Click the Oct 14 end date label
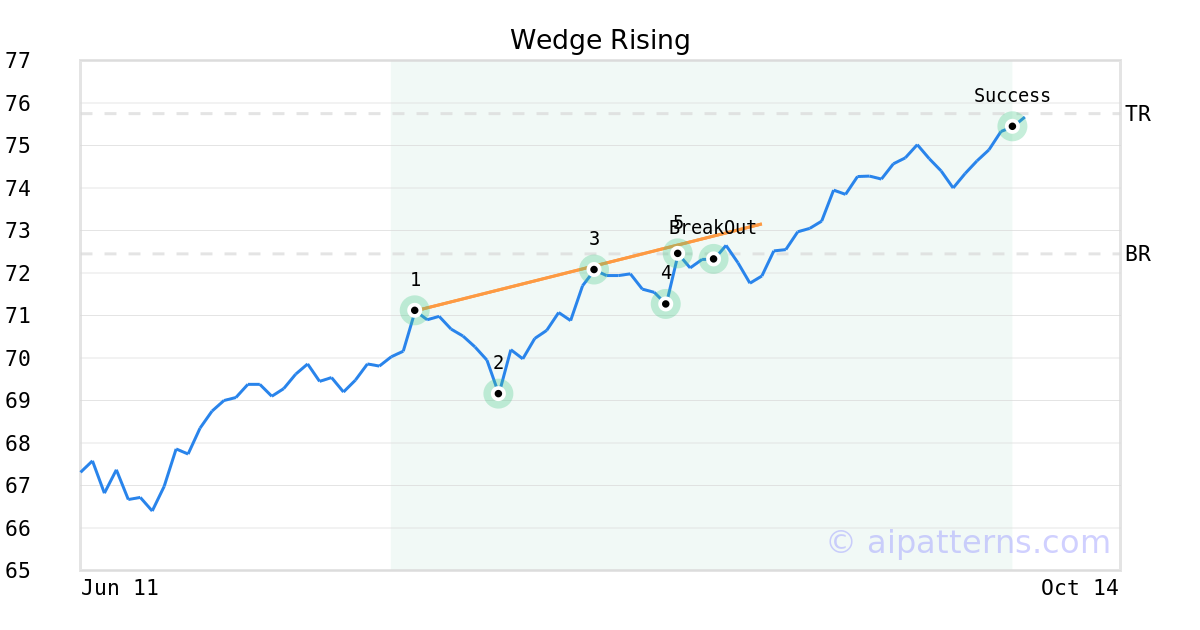This screenshot has width=1200, height=630. [x=1080, y=588]
